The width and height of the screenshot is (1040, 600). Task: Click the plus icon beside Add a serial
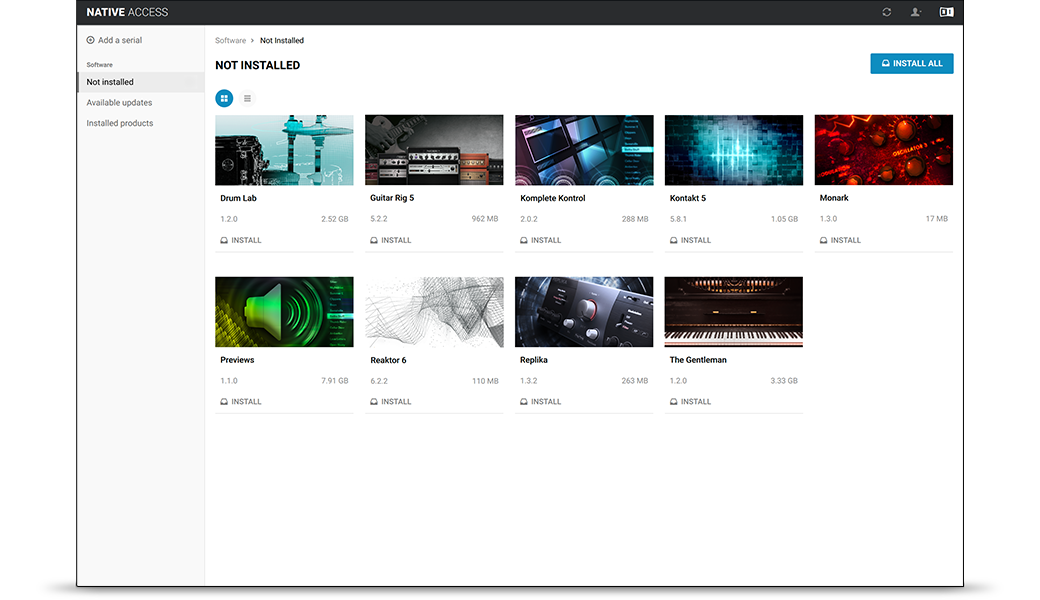tap(90, 40)
